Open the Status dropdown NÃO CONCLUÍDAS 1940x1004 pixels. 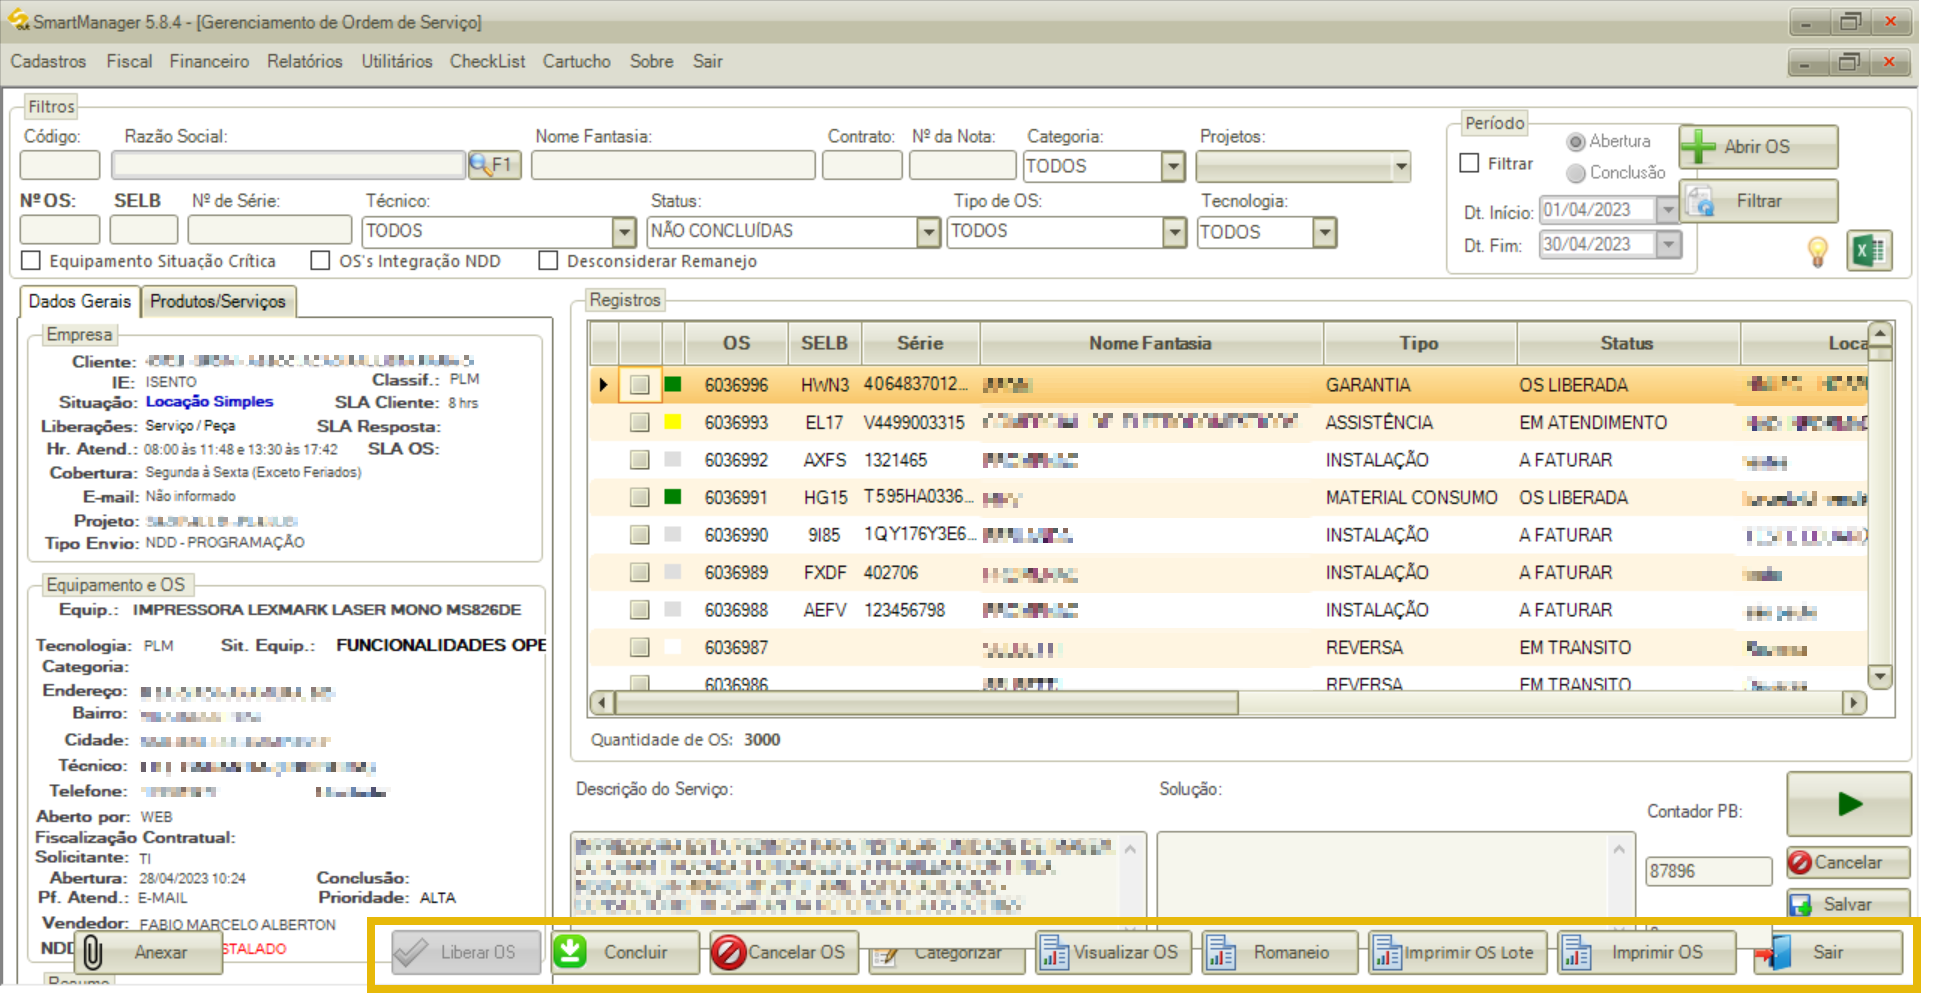929,232
